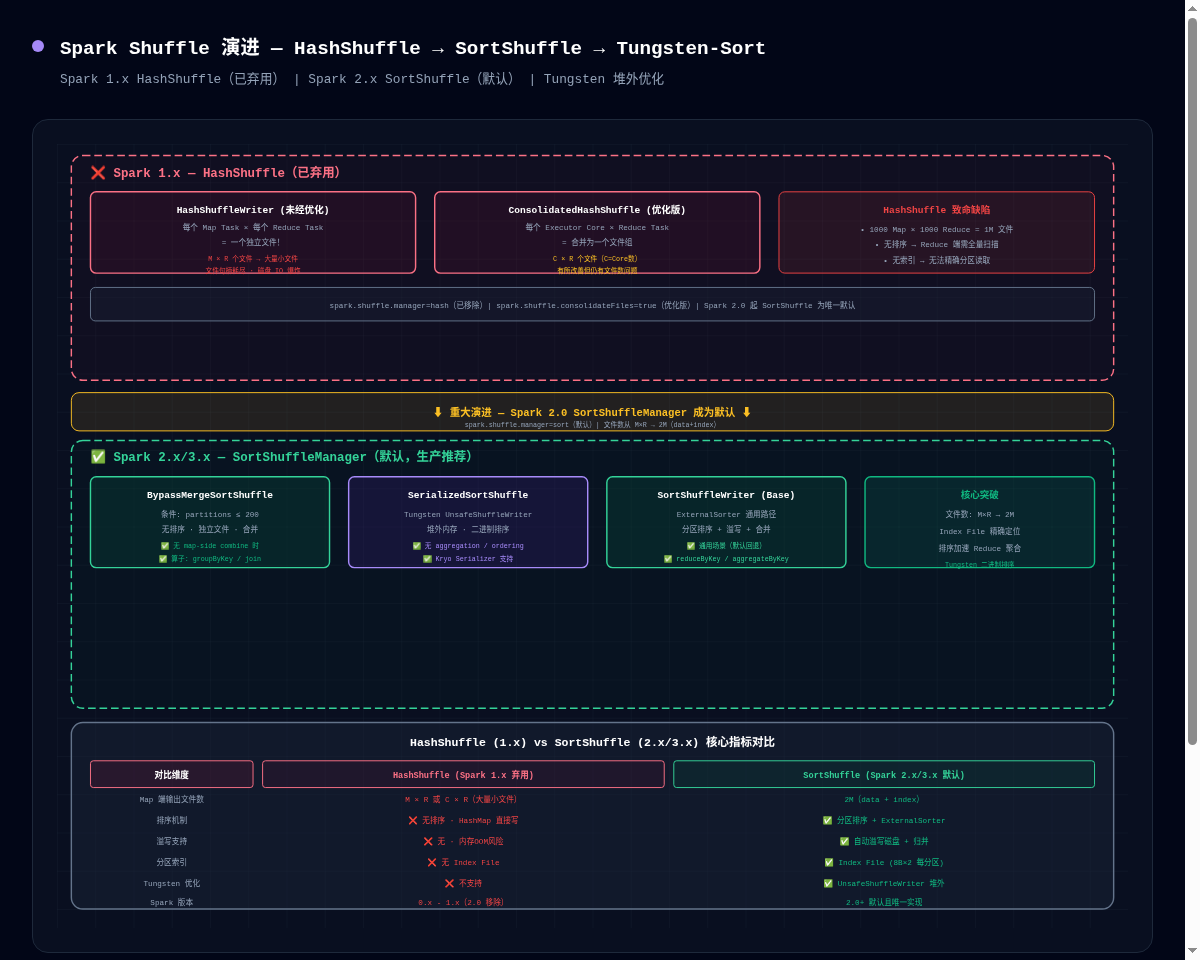Click the green check beside 自动溢写磁盘 + 归并
Image resolution: width=1200 pixels, height=960 pixels.
point(844,841)
